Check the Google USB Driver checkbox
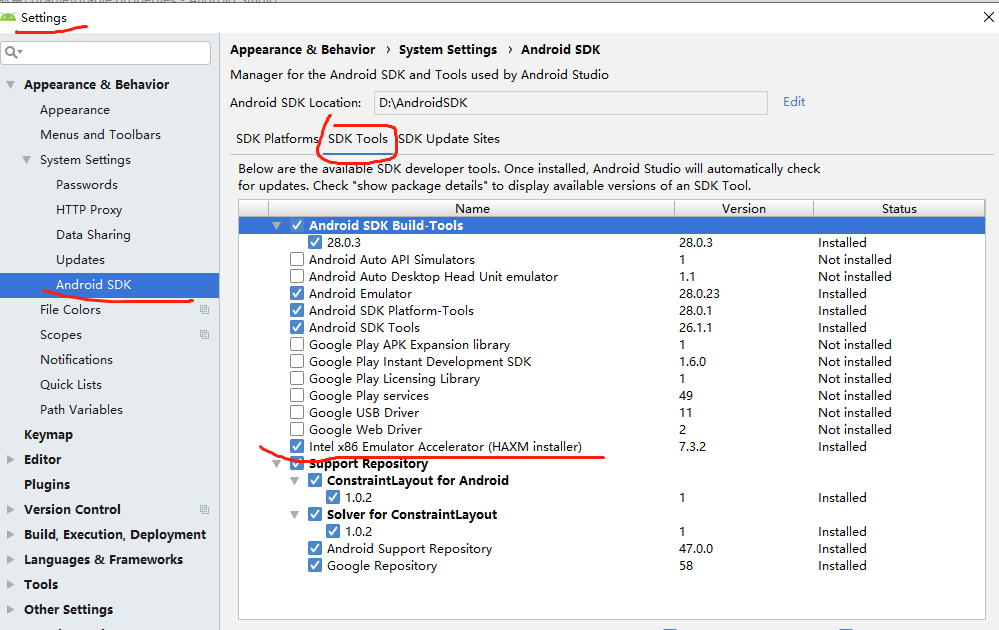The image size is (999, 630). [297, 412]
